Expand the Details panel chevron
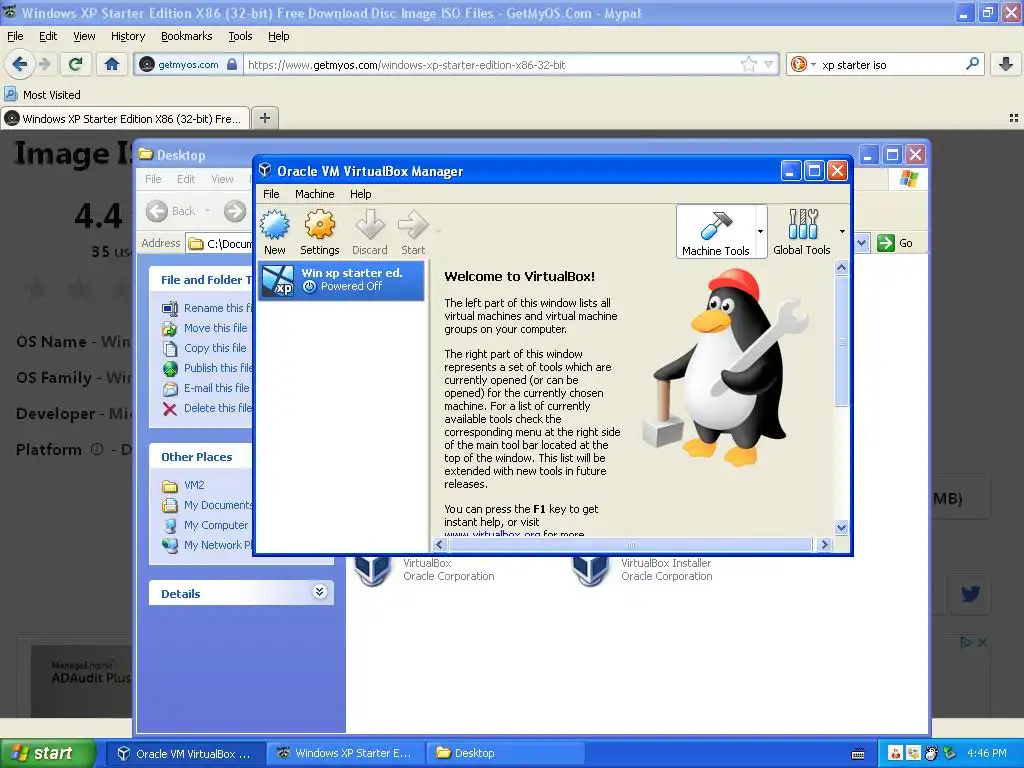This screenshot has width=1024, height=768. pos(319,592)
